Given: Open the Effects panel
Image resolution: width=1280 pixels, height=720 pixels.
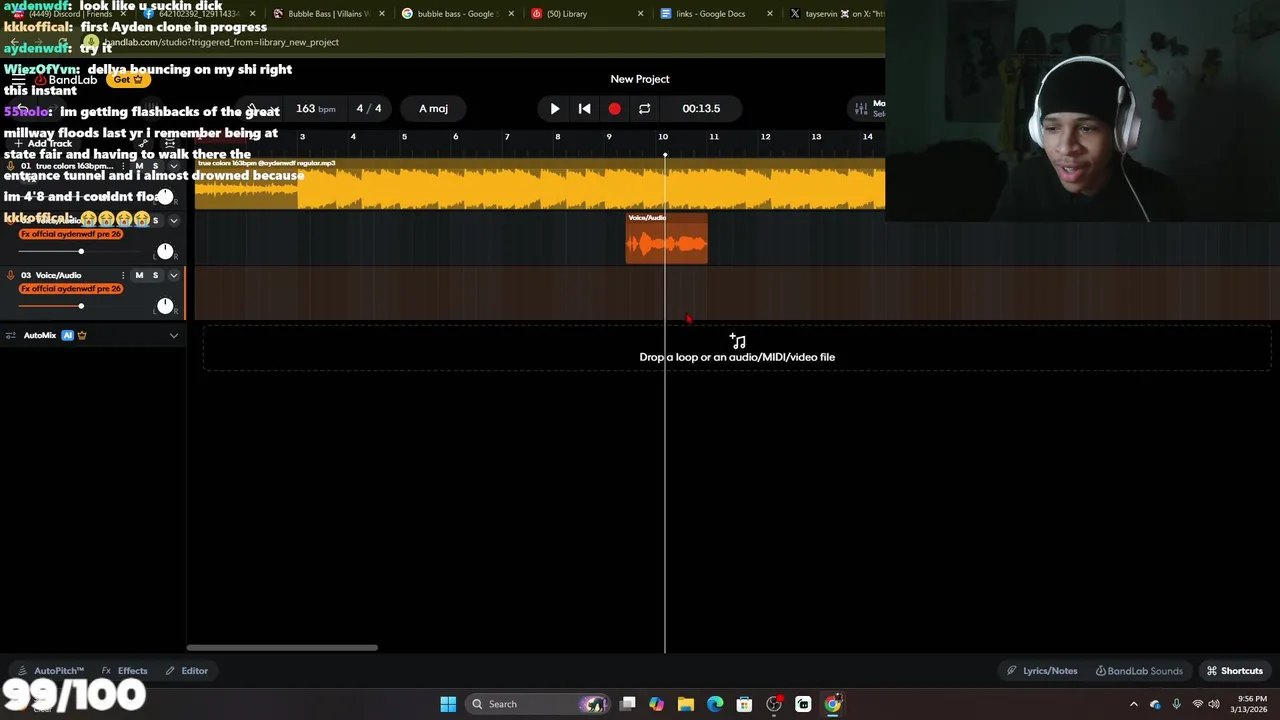Looking at the screenshot, I should click(x=124, y=671).
